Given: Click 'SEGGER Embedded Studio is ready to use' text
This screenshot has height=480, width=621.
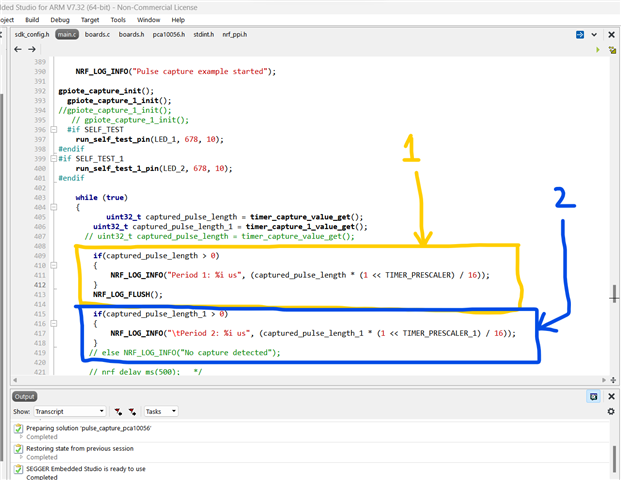Looking at the screenshot, I should pyautogui.click(x=86, y=469).
